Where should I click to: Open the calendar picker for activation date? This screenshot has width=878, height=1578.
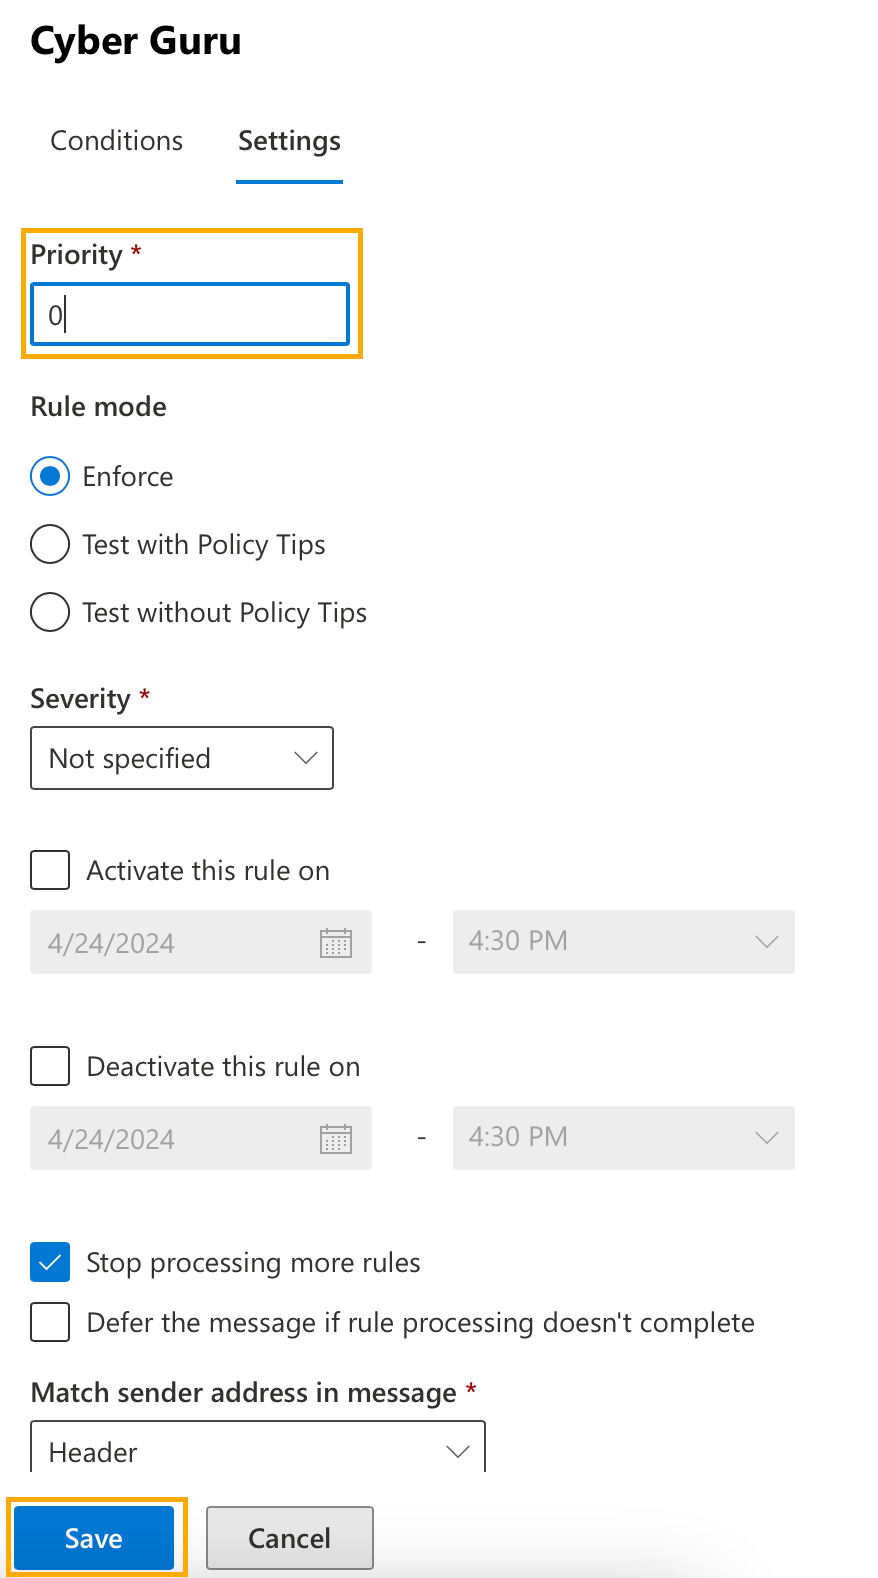[336, 942]
